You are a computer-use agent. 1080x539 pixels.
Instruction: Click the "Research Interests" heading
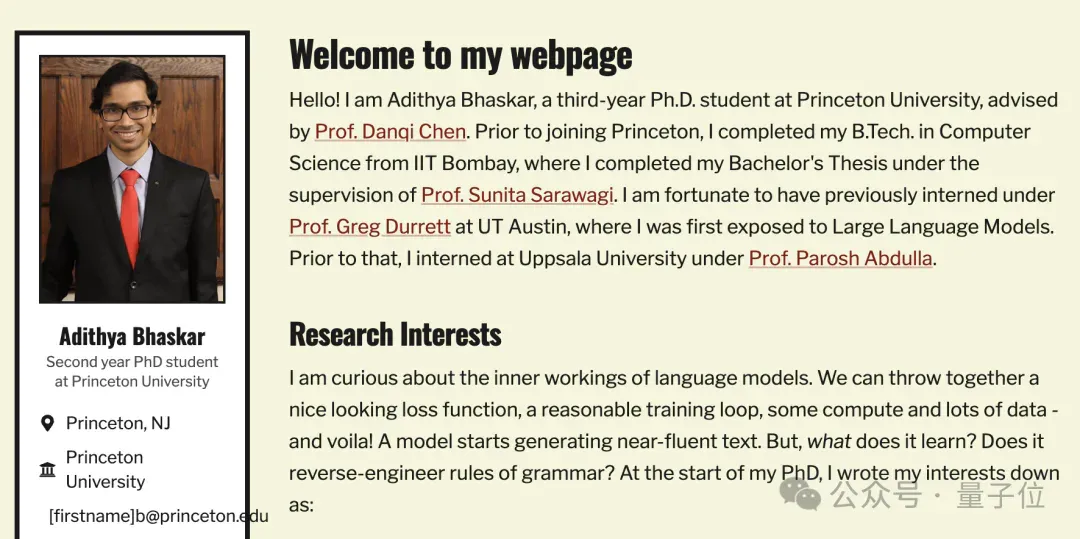tap(395, 334)
